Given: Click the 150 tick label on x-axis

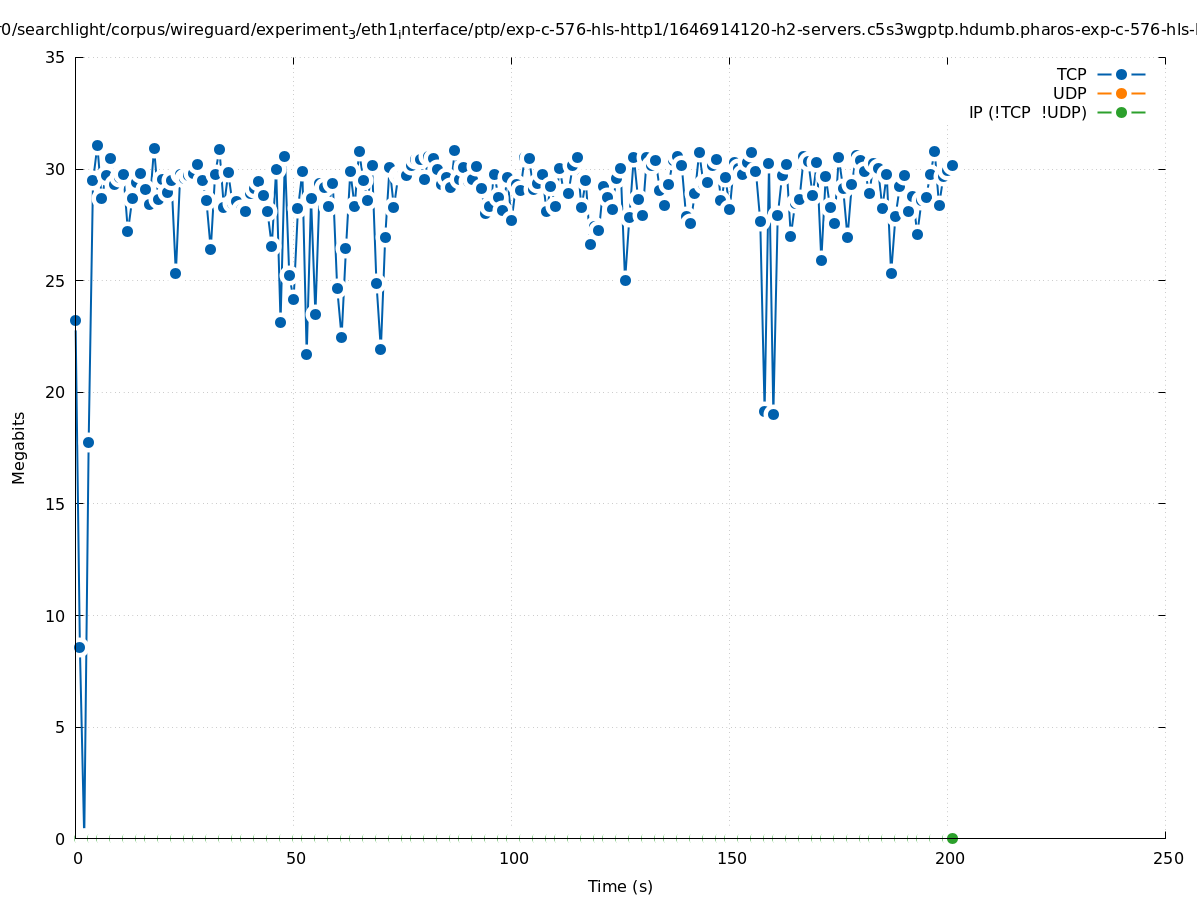Looking at the screenshot, I should (730, 859).
